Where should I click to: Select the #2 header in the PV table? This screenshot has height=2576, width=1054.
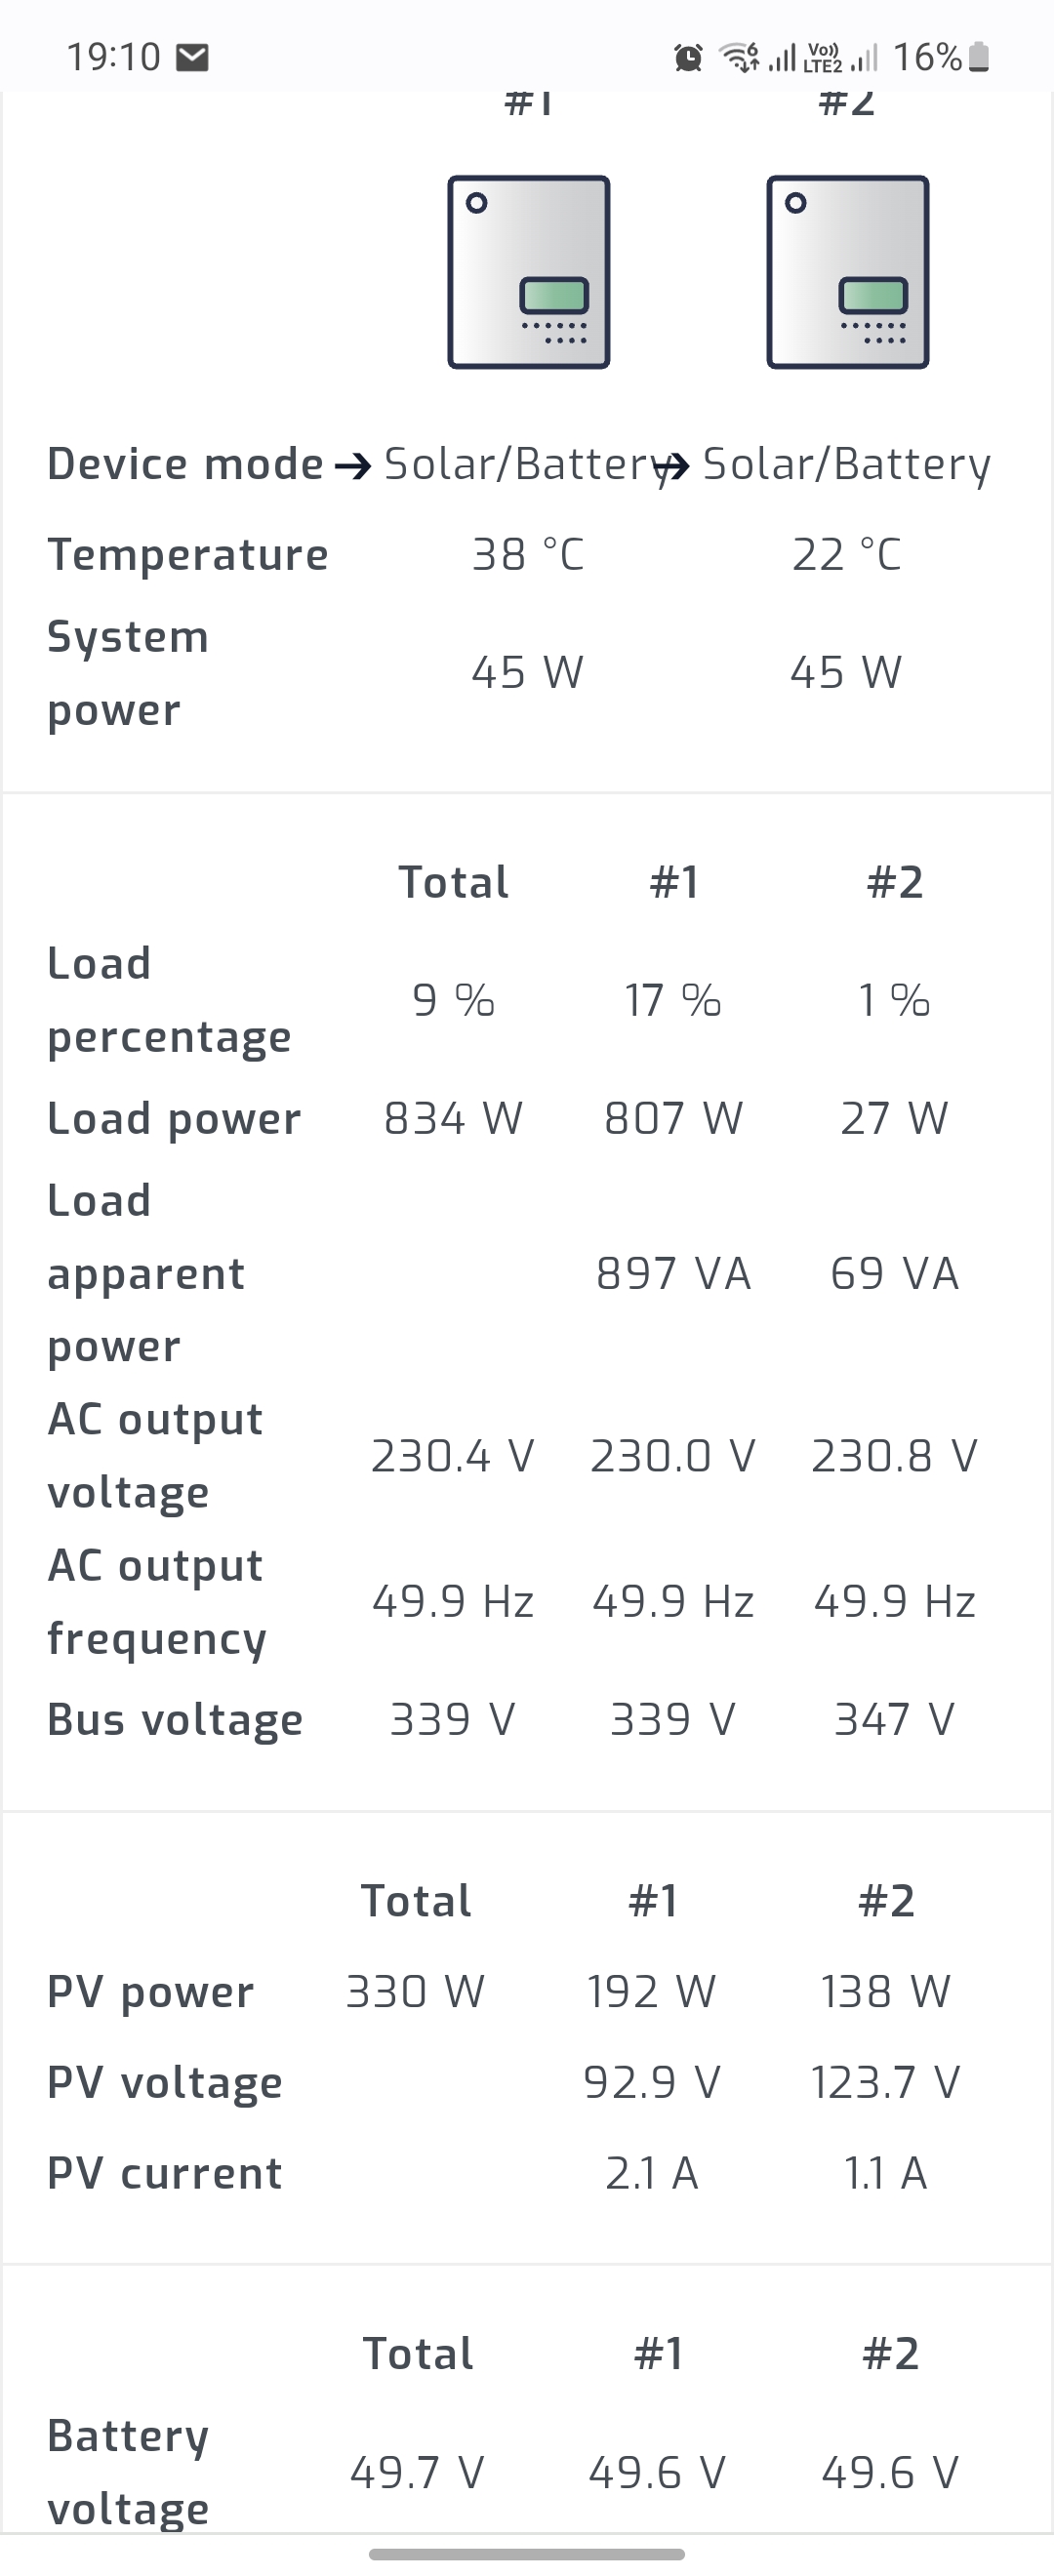click(x=886, y=1901)
